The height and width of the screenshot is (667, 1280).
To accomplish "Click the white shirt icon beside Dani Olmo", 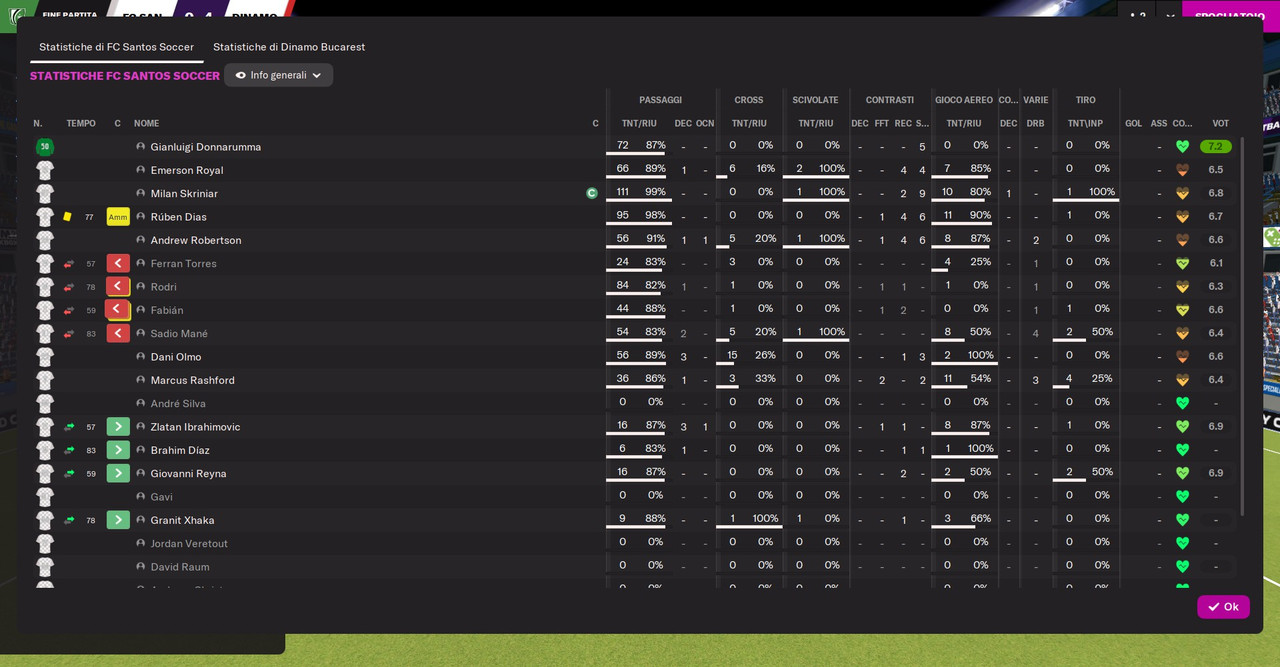I will point(45,357).
